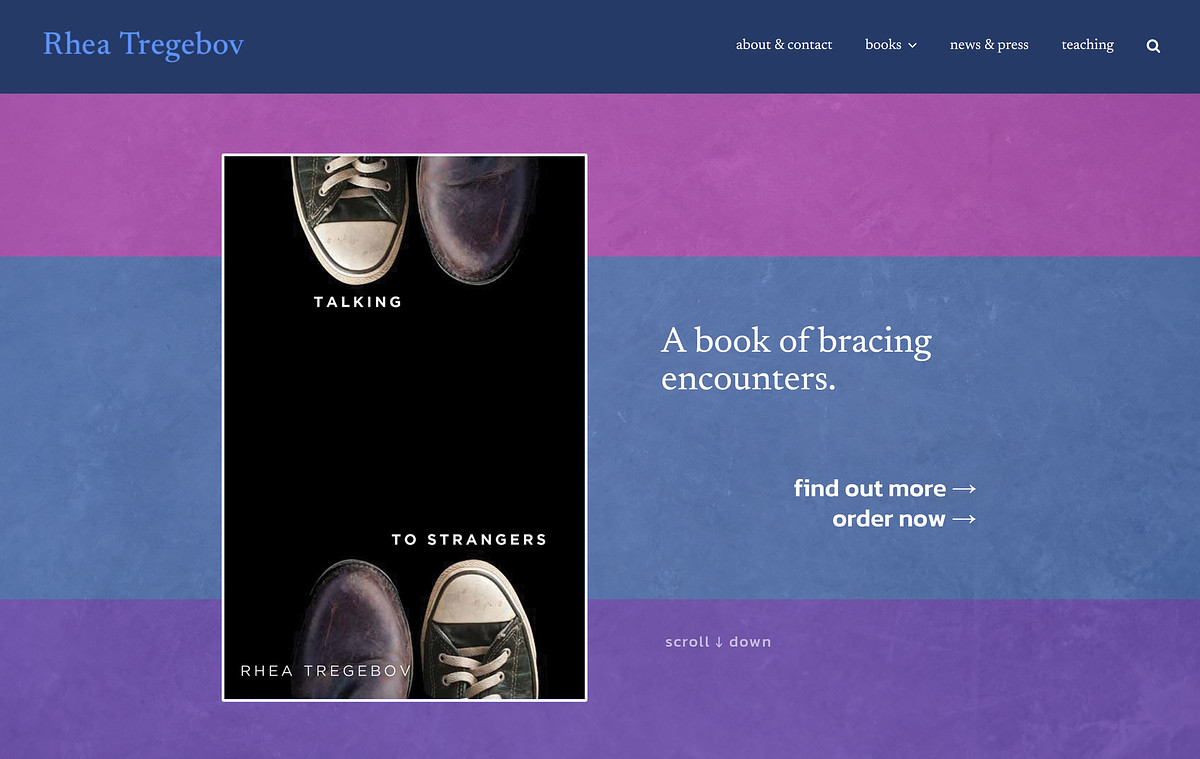Click the Rhea Tregebov site title

[143, 45]
